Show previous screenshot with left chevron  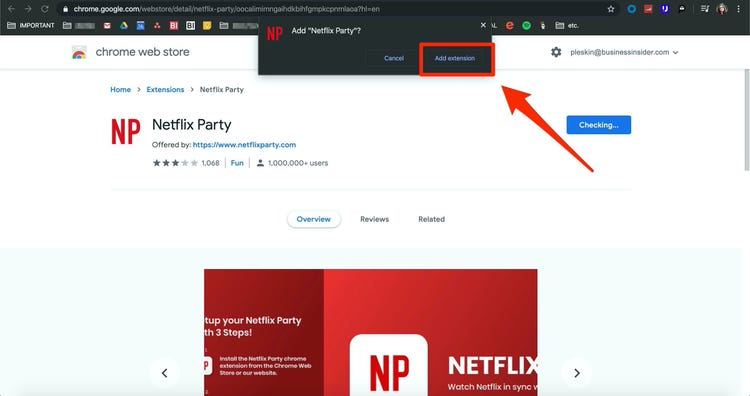tap(165, 373)
